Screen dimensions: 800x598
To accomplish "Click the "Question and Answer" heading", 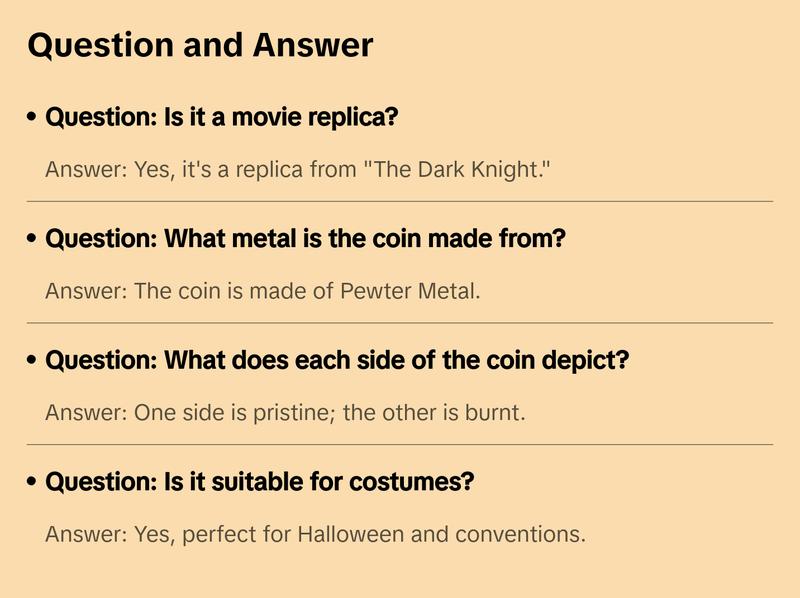I will (200, 46).
